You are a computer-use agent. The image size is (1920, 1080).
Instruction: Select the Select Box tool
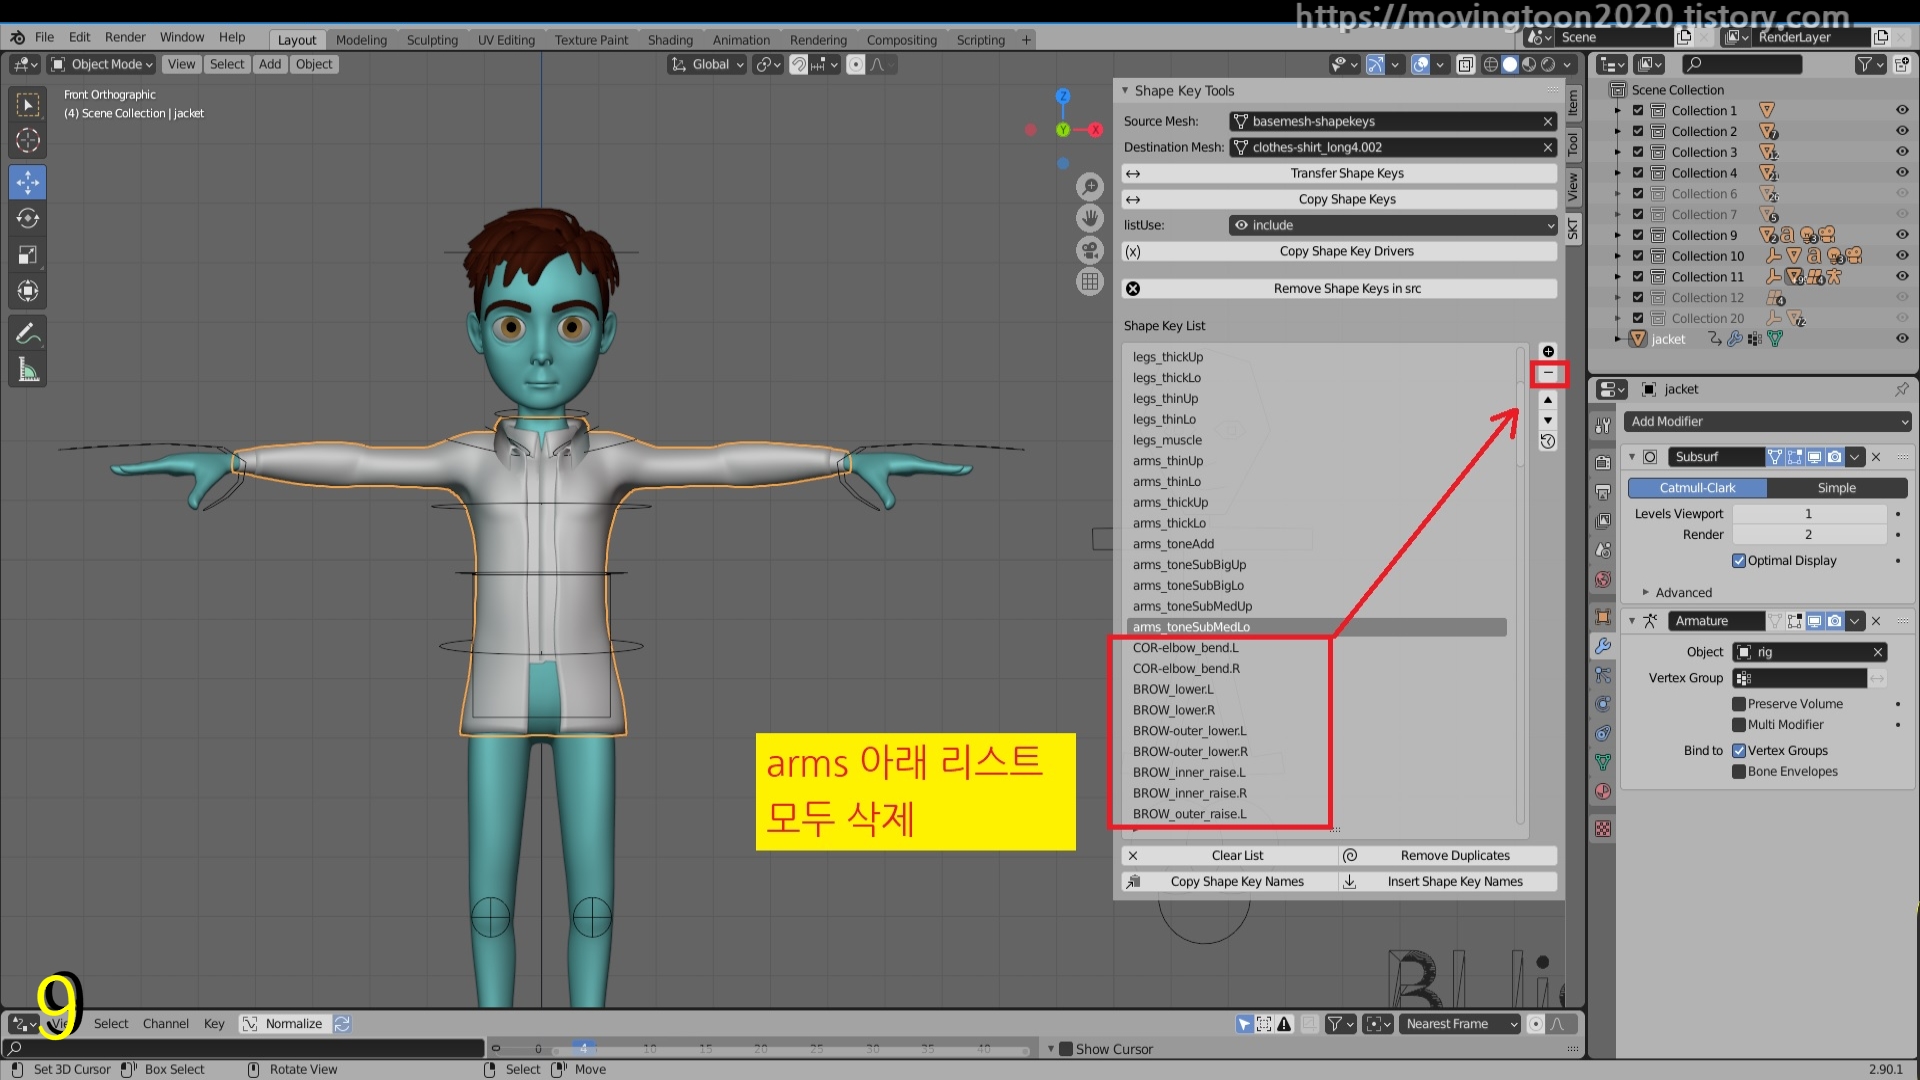[x=28, y=105]
